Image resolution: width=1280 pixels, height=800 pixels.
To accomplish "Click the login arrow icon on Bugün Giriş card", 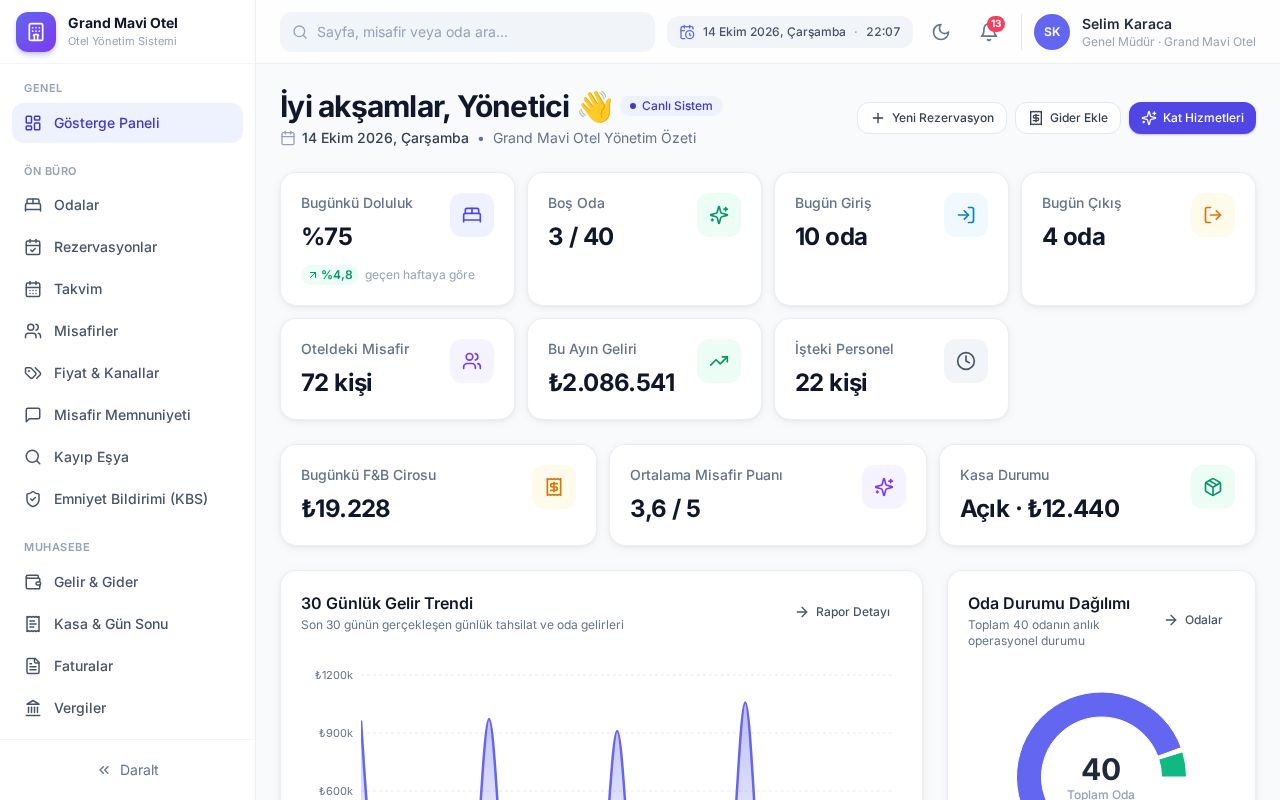I will [x=966, y=215].
